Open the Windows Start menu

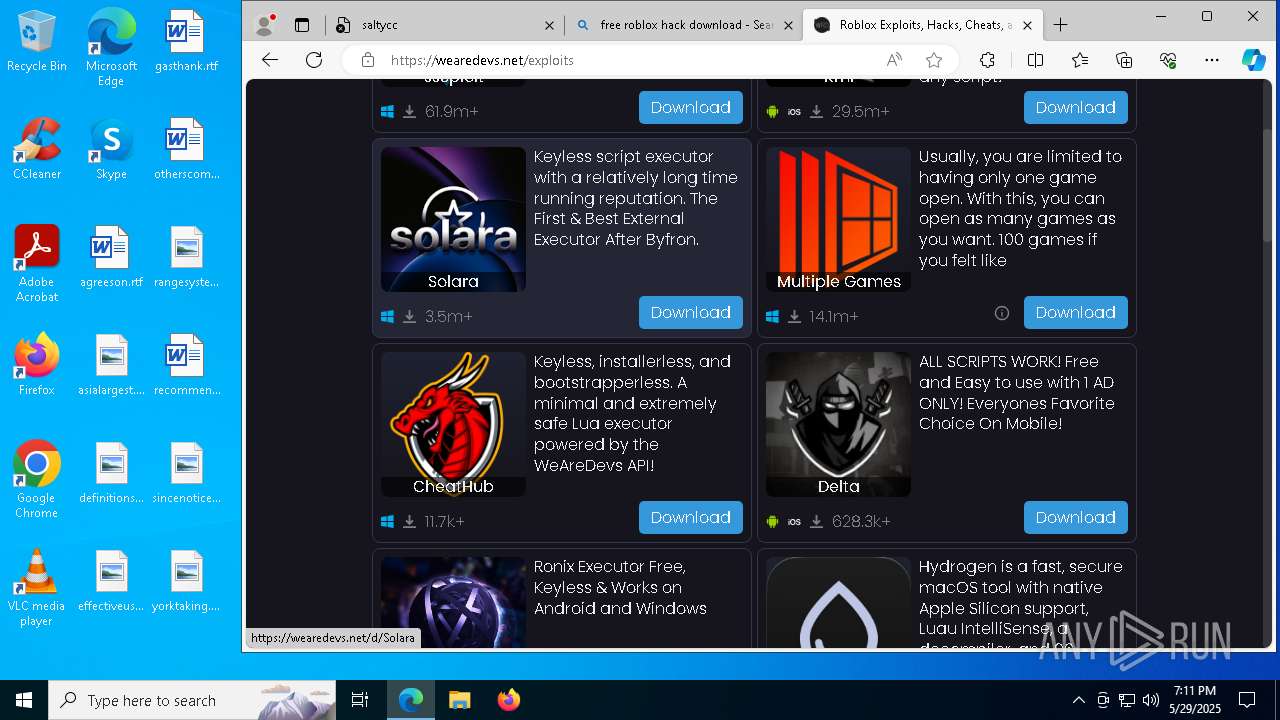[x=24, y=700]
